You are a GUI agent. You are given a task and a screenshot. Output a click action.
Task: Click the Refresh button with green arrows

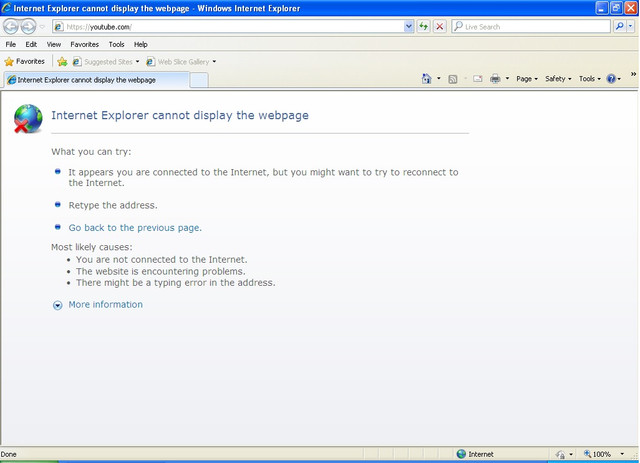pos(423,27)
